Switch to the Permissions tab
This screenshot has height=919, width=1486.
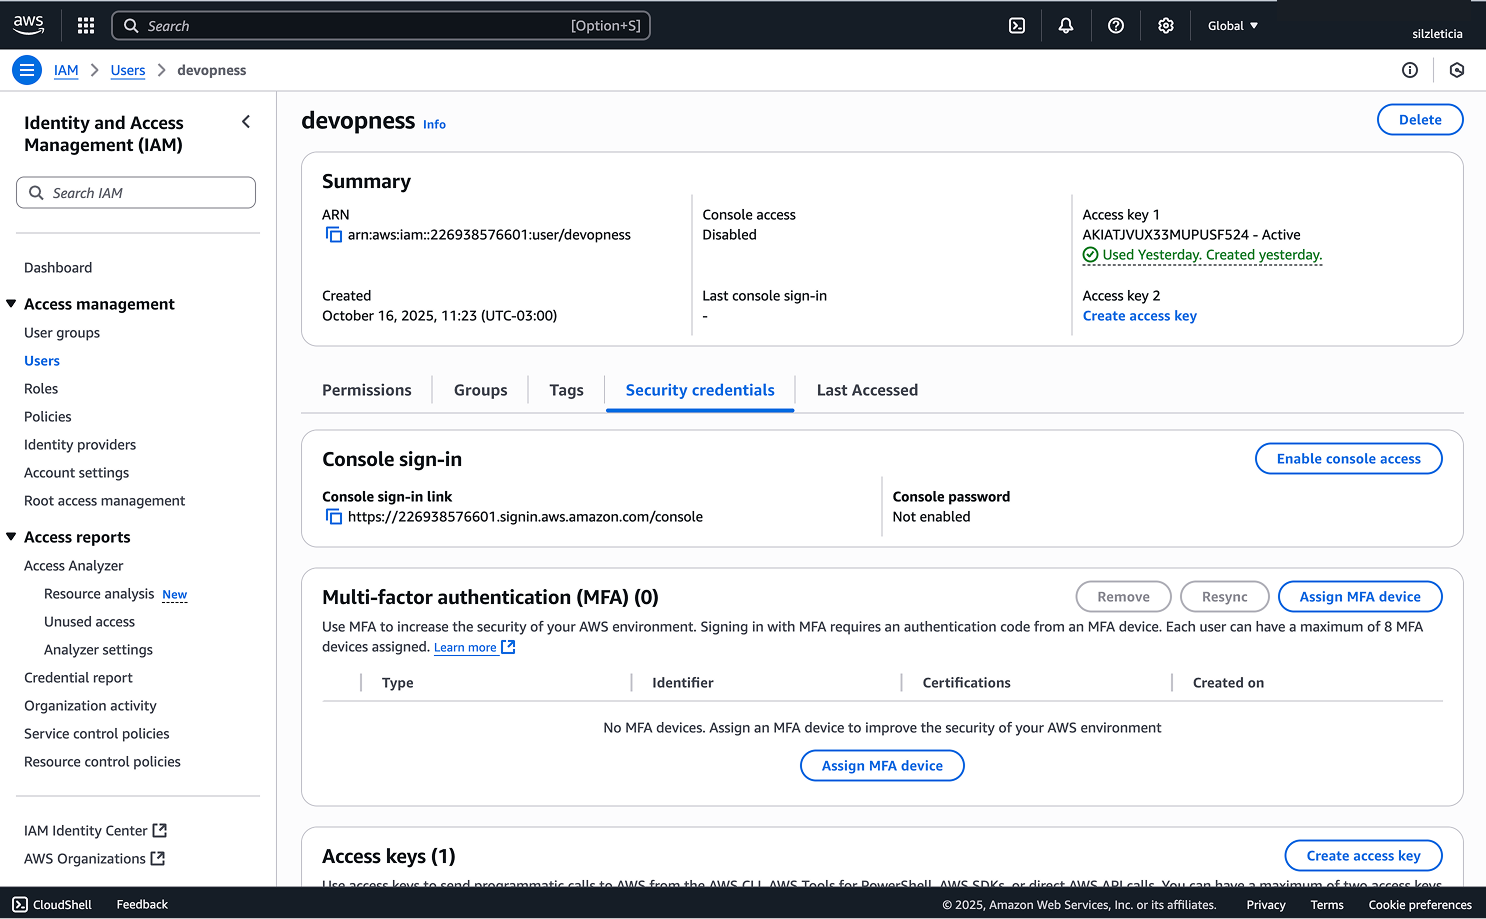(x=366, y=390)
